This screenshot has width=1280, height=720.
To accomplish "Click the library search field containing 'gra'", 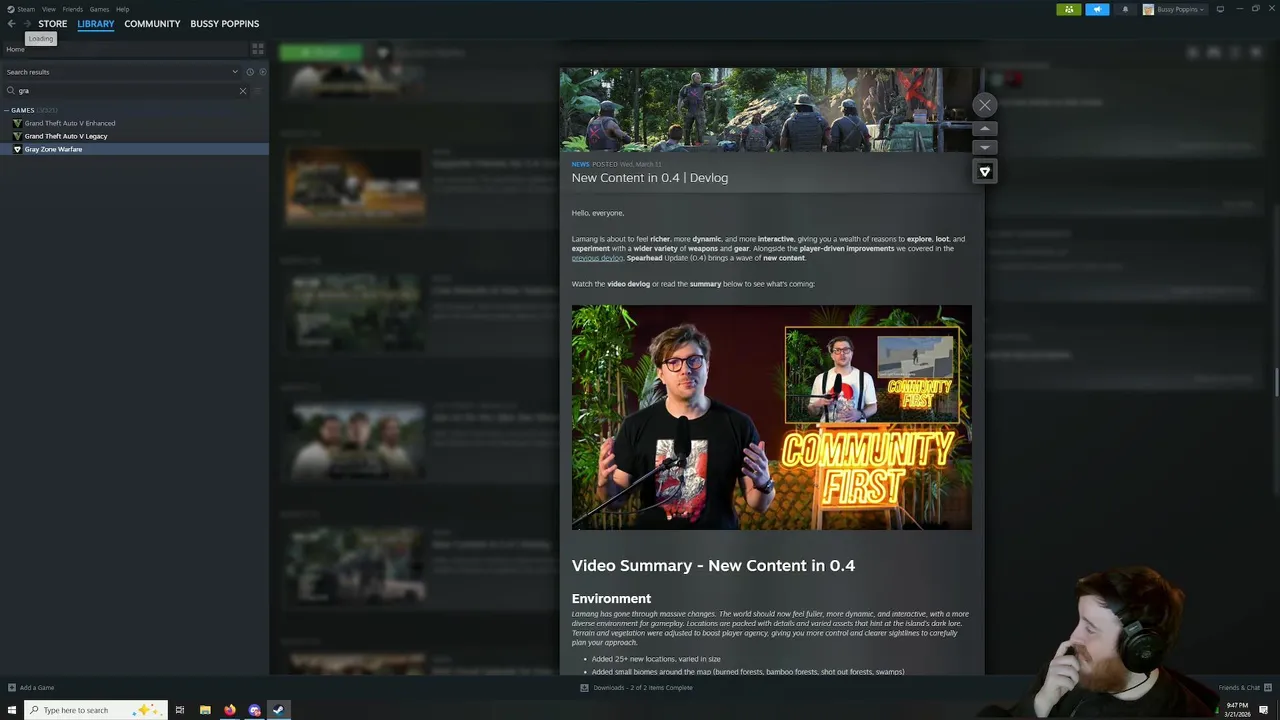I will pyautogui.click(x=126, y=91).
